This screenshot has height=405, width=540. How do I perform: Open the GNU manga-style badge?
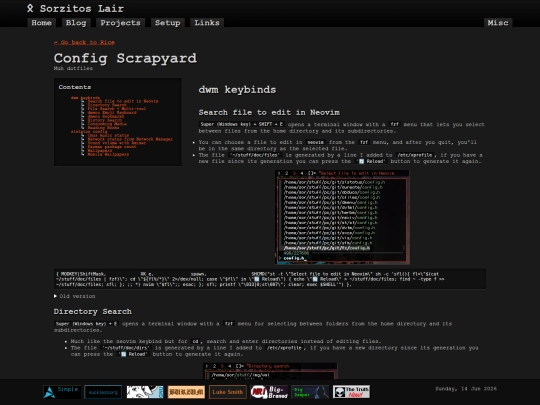click(x=145, y=392)
